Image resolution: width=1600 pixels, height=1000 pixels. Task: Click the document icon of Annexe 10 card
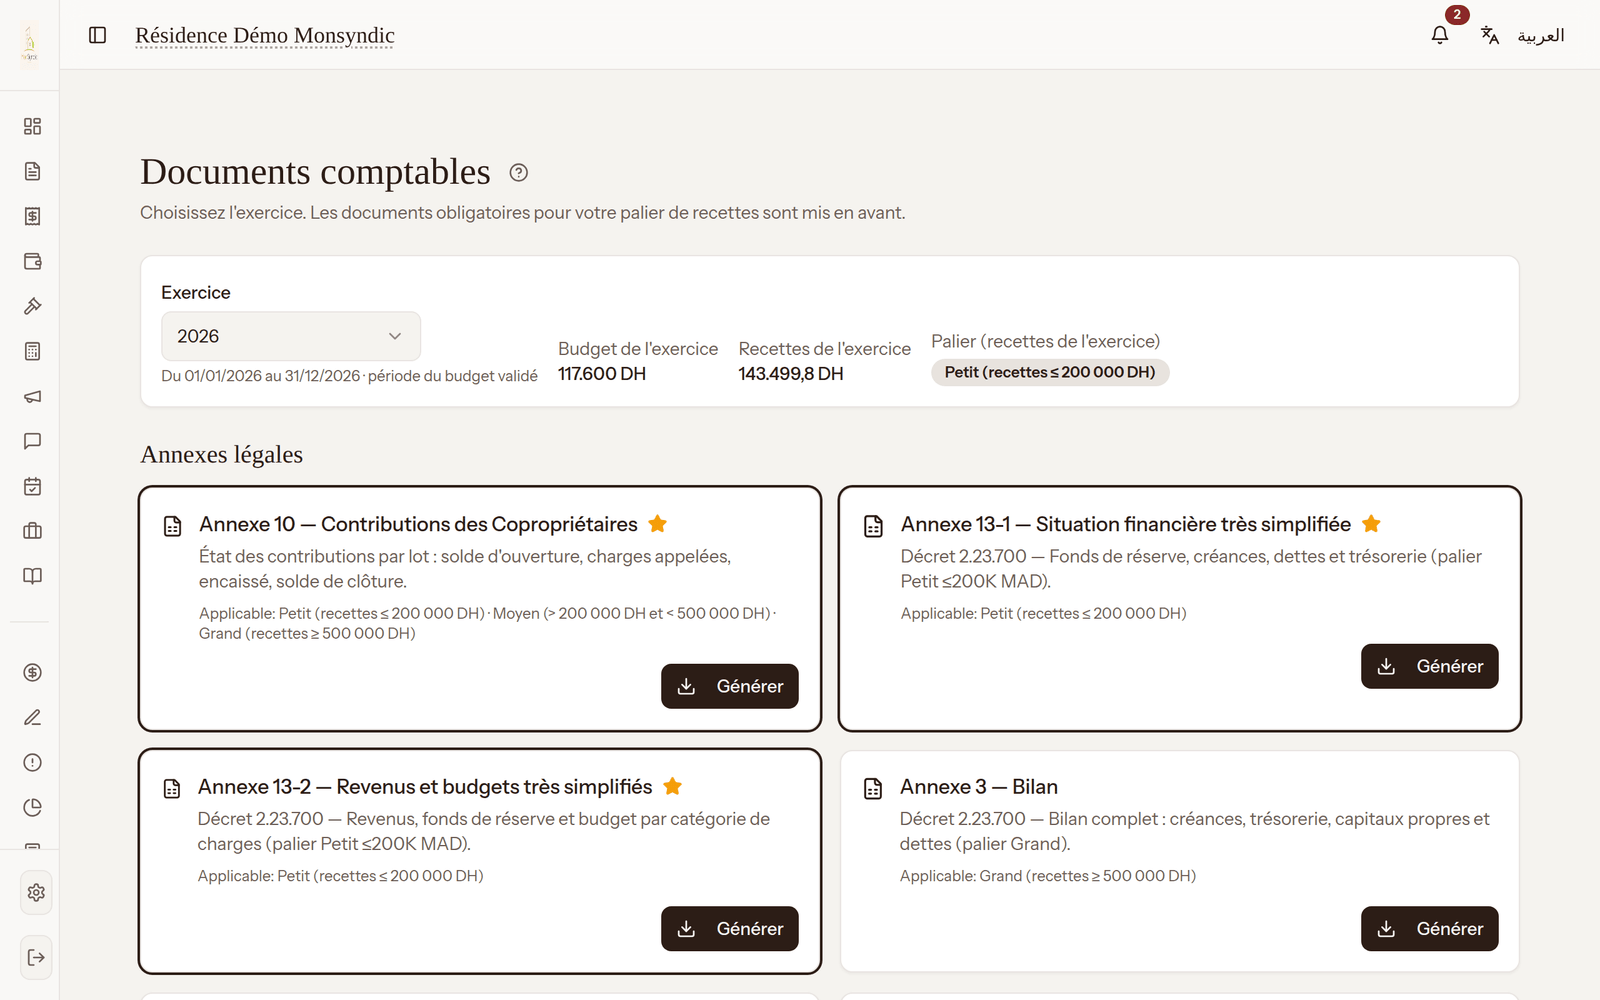[172, 526]
